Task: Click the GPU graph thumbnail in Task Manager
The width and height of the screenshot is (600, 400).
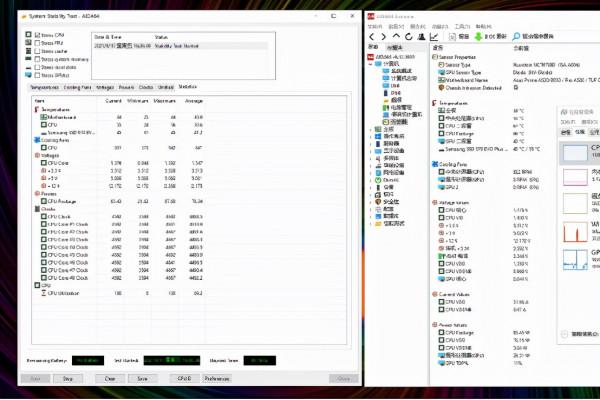Action: 575,260
